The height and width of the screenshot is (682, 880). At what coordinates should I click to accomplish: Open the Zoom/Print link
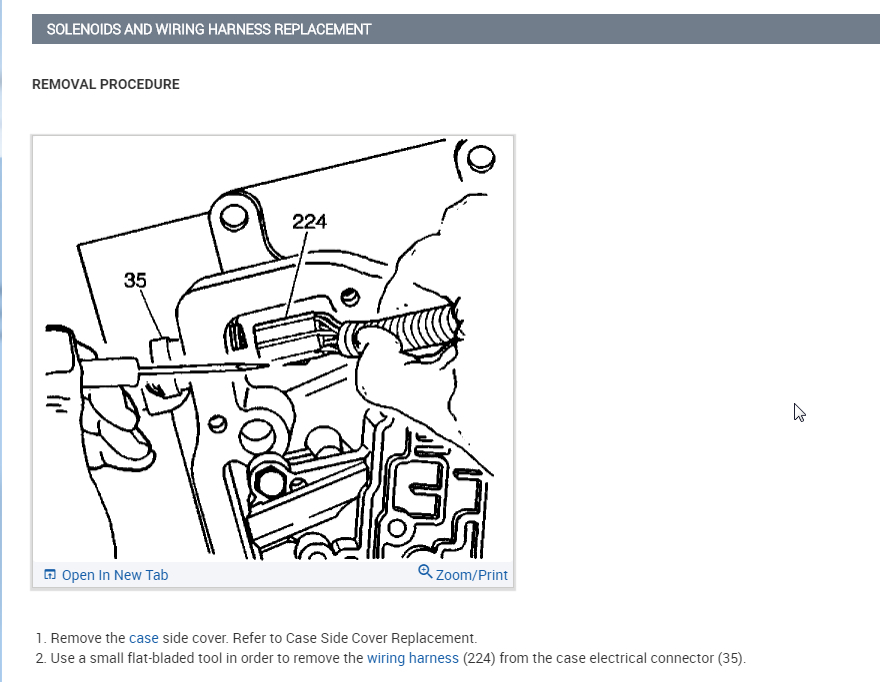(x=471, y=575)
